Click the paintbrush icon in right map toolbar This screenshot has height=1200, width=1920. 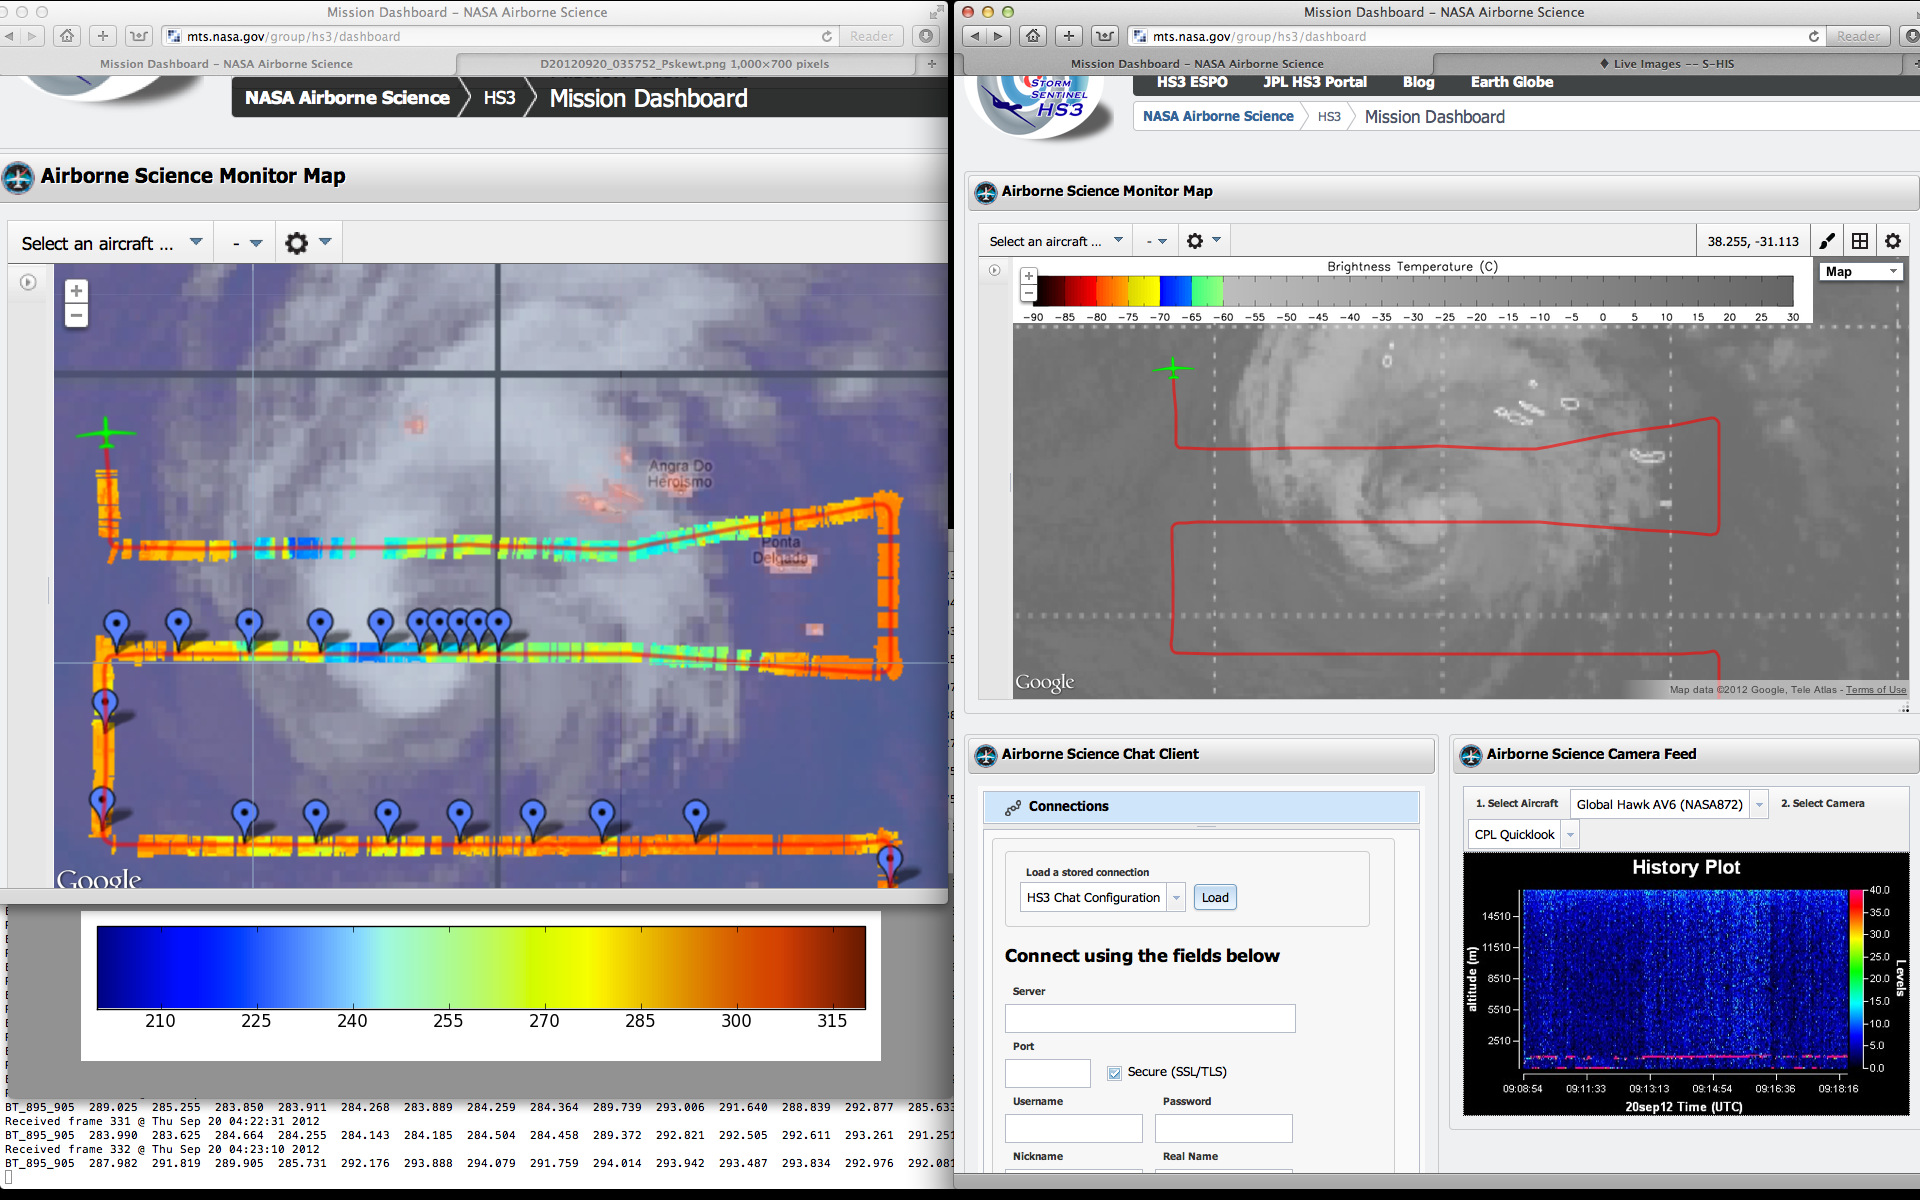click(1827, 241)
